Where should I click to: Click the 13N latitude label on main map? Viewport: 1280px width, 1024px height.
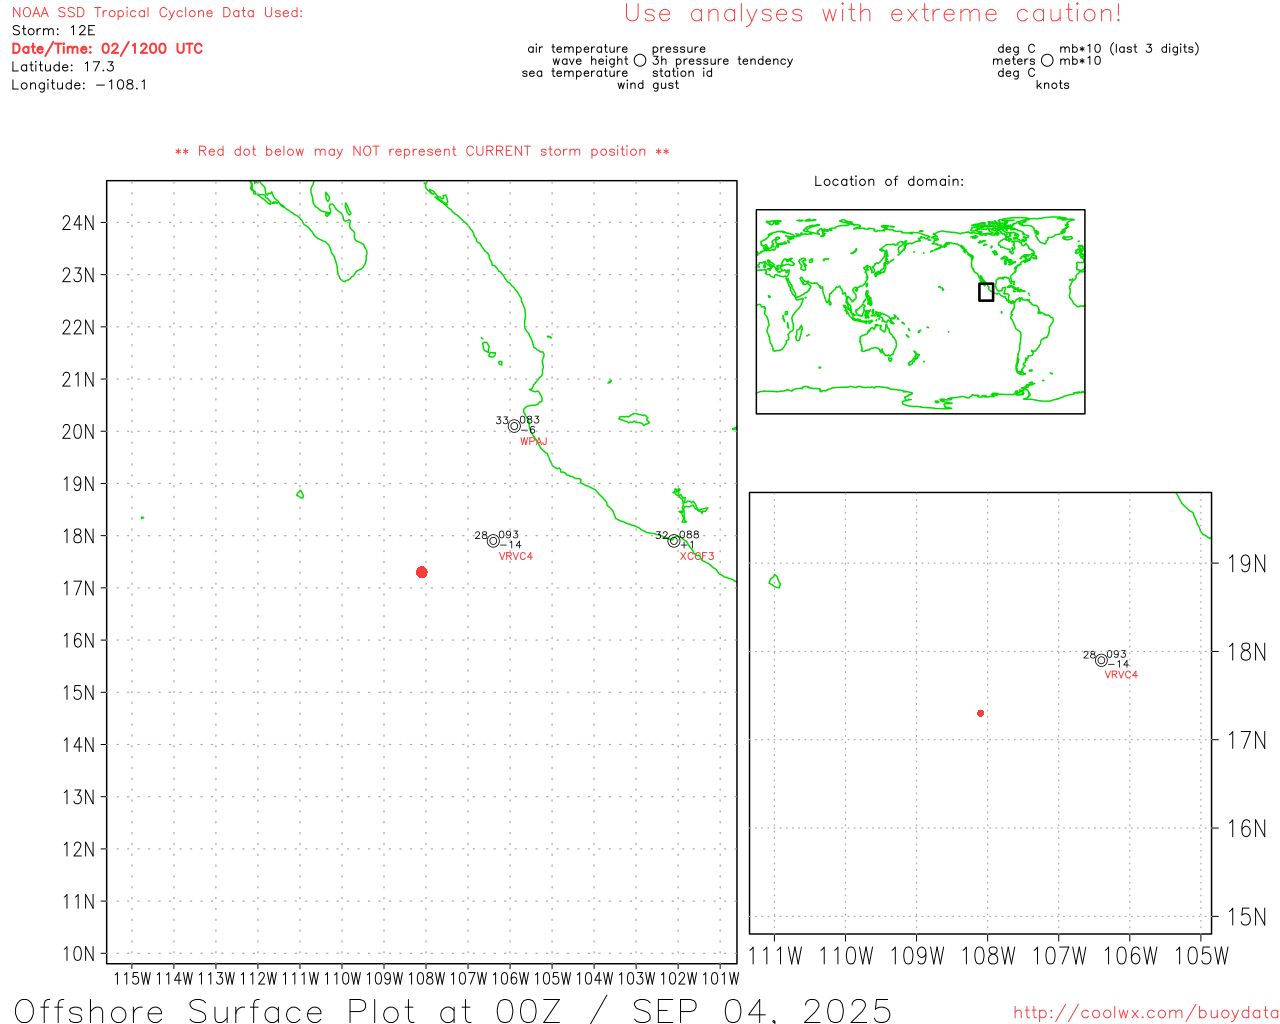78,797
